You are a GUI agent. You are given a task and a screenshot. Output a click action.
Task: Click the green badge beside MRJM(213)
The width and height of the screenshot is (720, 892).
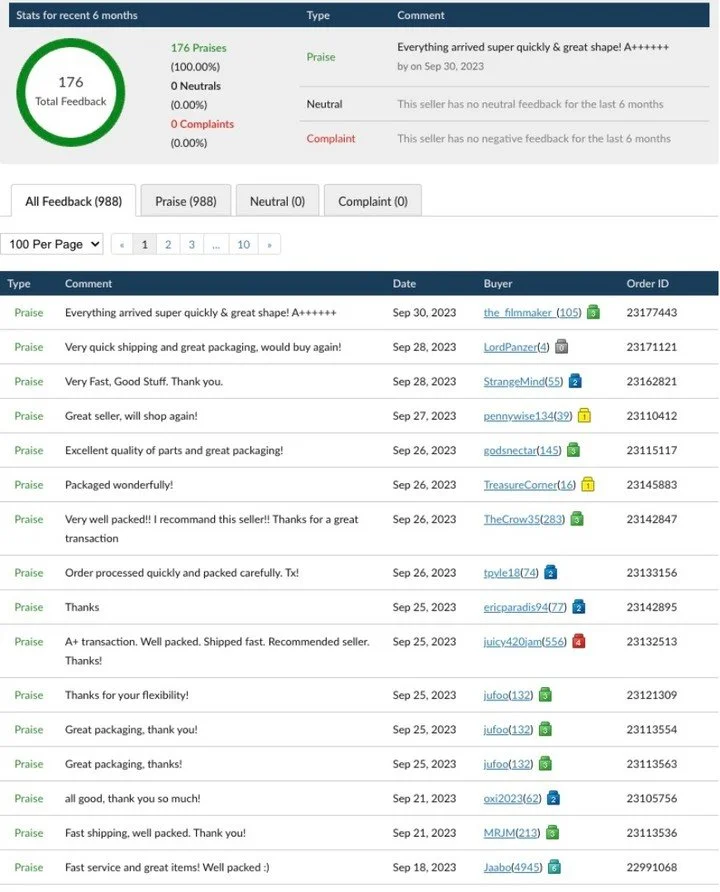tap(552, 833)
